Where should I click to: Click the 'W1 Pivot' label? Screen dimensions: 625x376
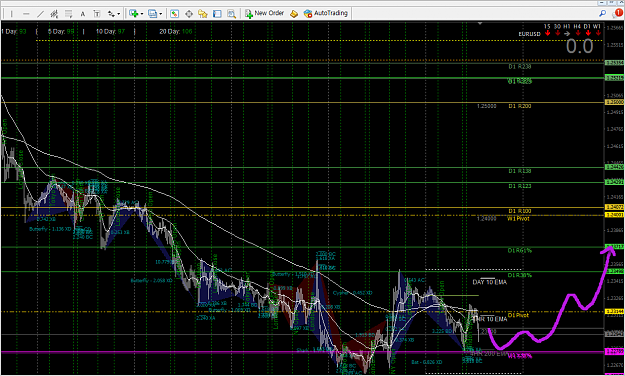click(x=518, y=219)
